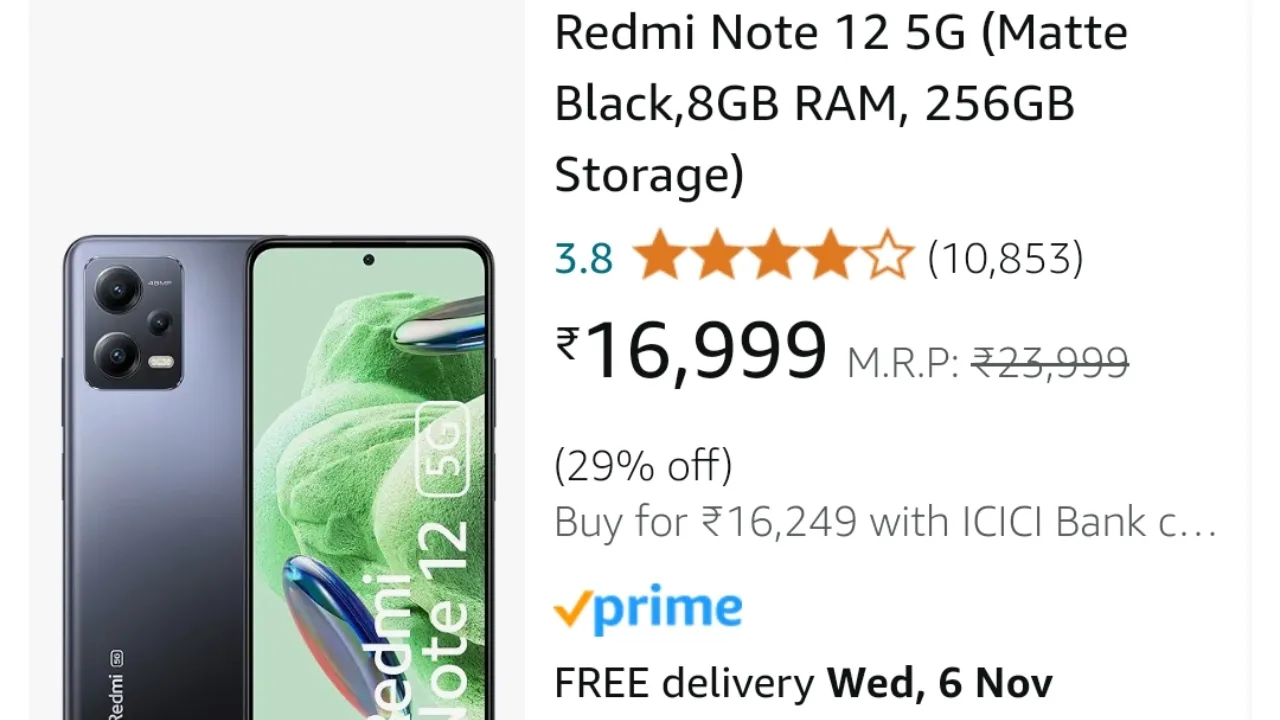Click the Prime logo badge

click(648, 608)
